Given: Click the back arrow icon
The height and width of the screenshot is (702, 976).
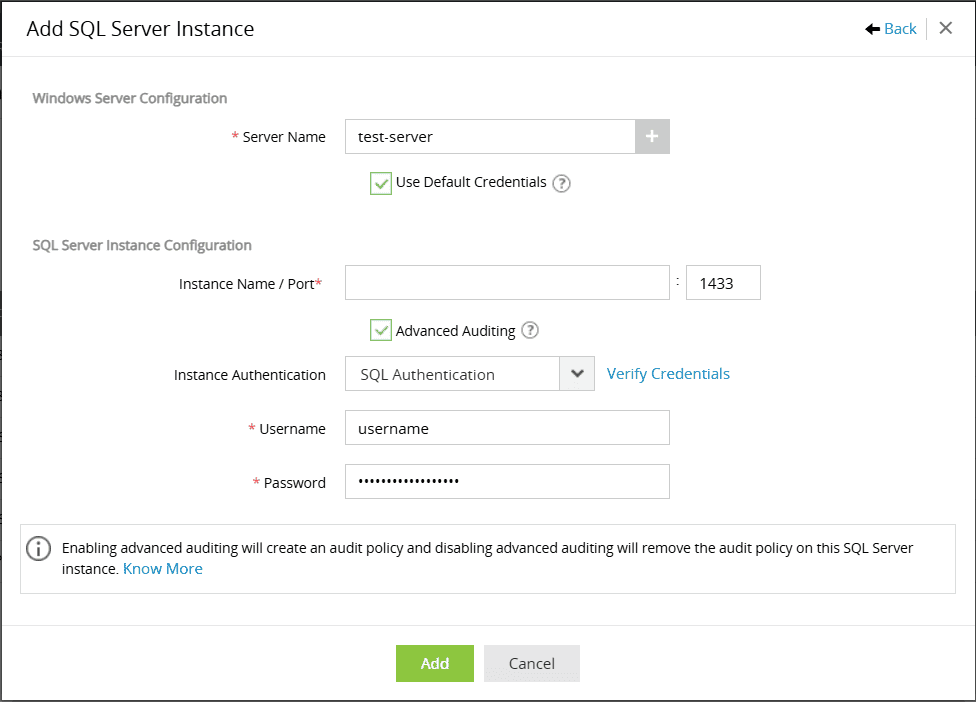Looking at the screenshot, I should 873,28.
